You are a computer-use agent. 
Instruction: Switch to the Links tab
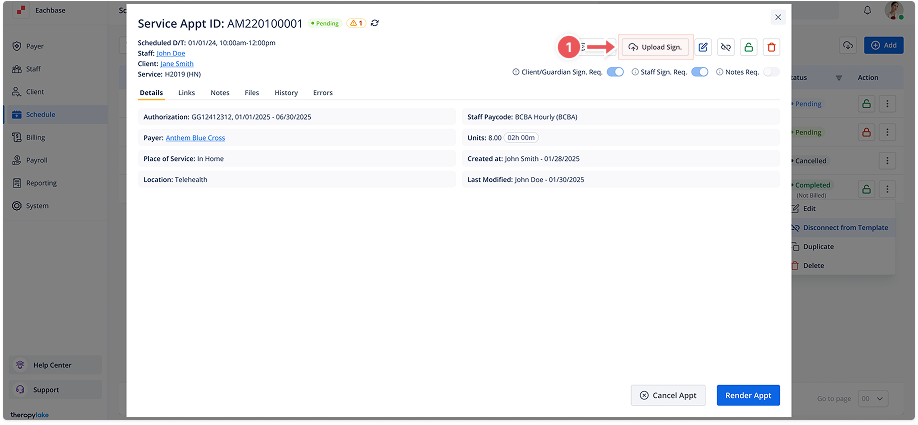point(187,92)
